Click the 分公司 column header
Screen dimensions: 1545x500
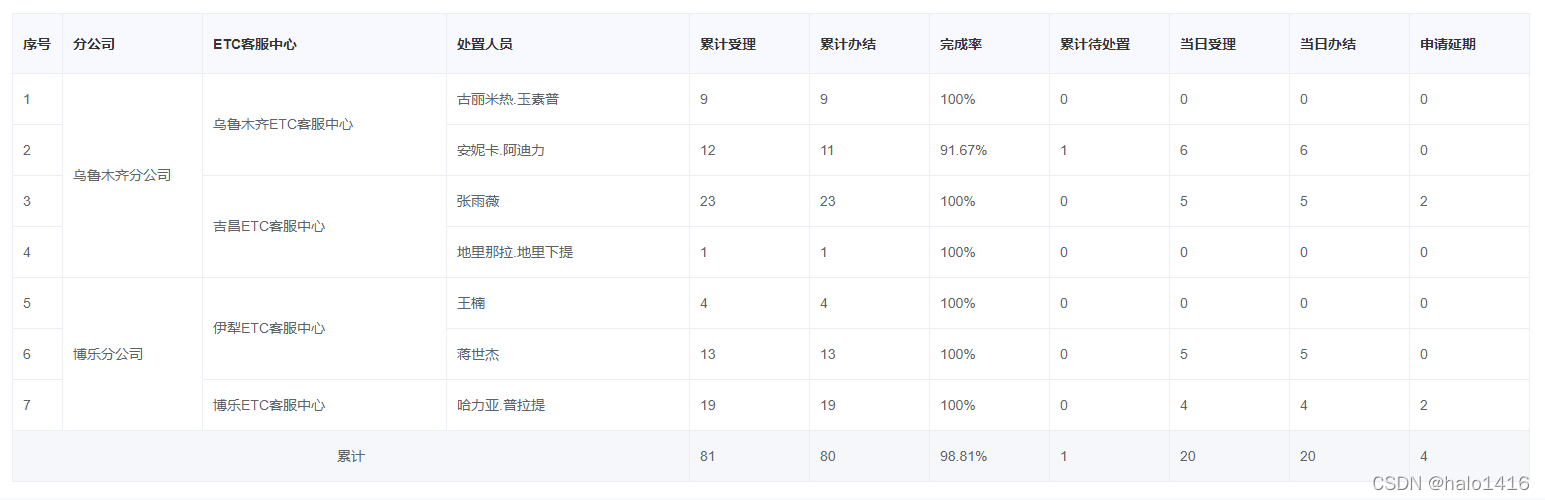click(x=132, y=44)
